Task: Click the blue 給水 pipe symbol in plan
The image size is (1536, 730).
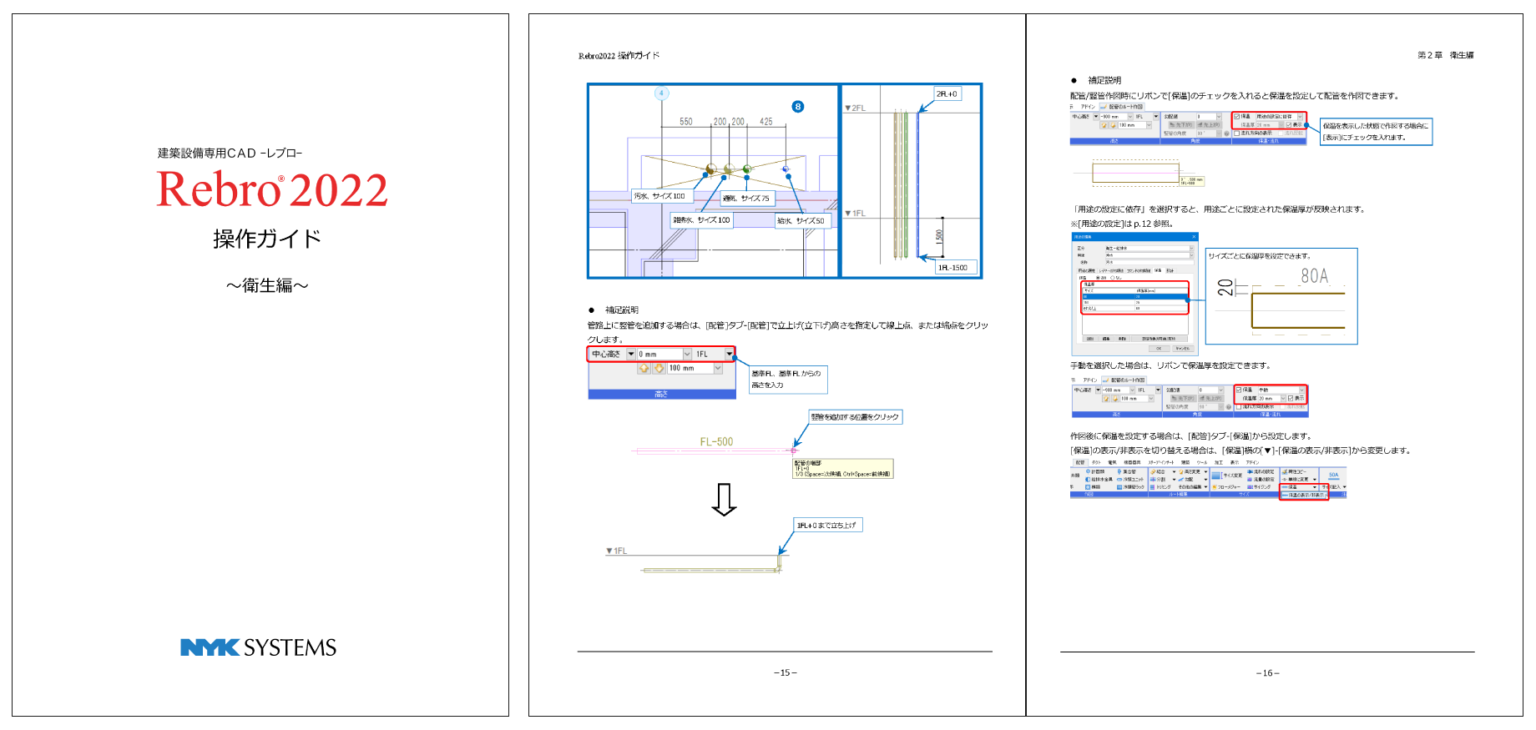Action: tap(786, 169)
